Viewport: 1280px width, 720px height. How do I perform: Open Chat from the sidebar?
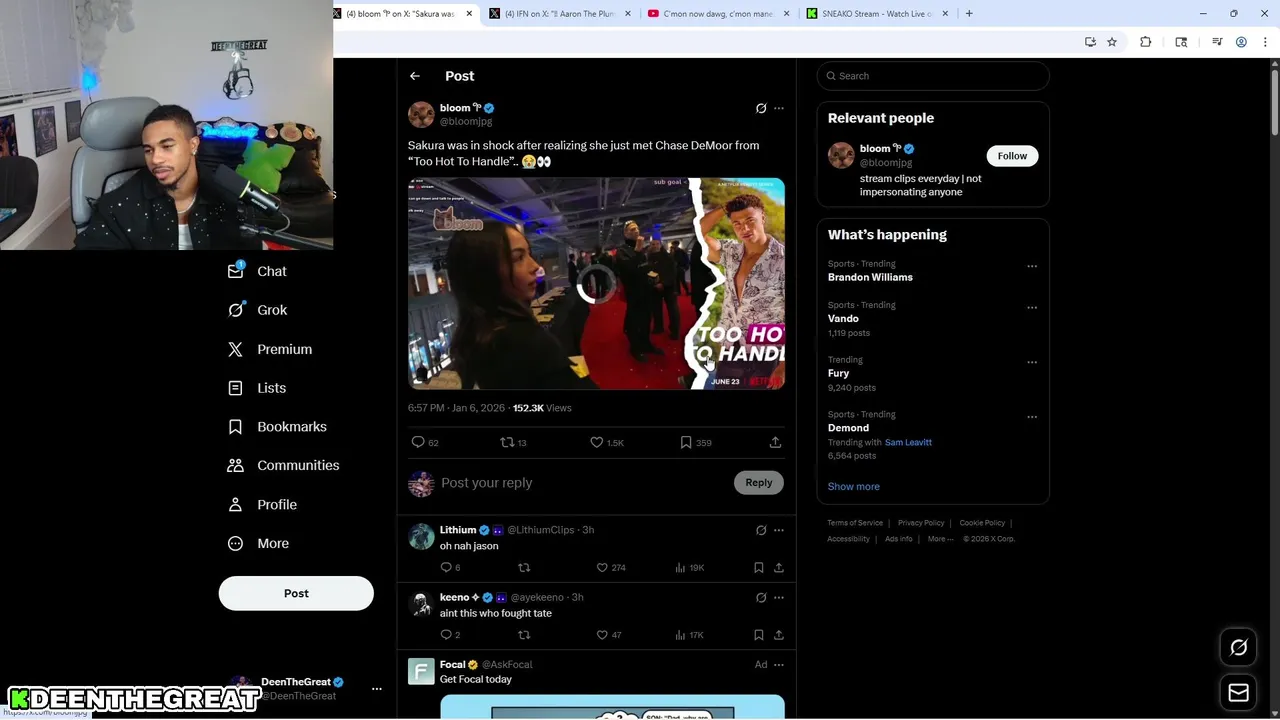coord(257,271)
